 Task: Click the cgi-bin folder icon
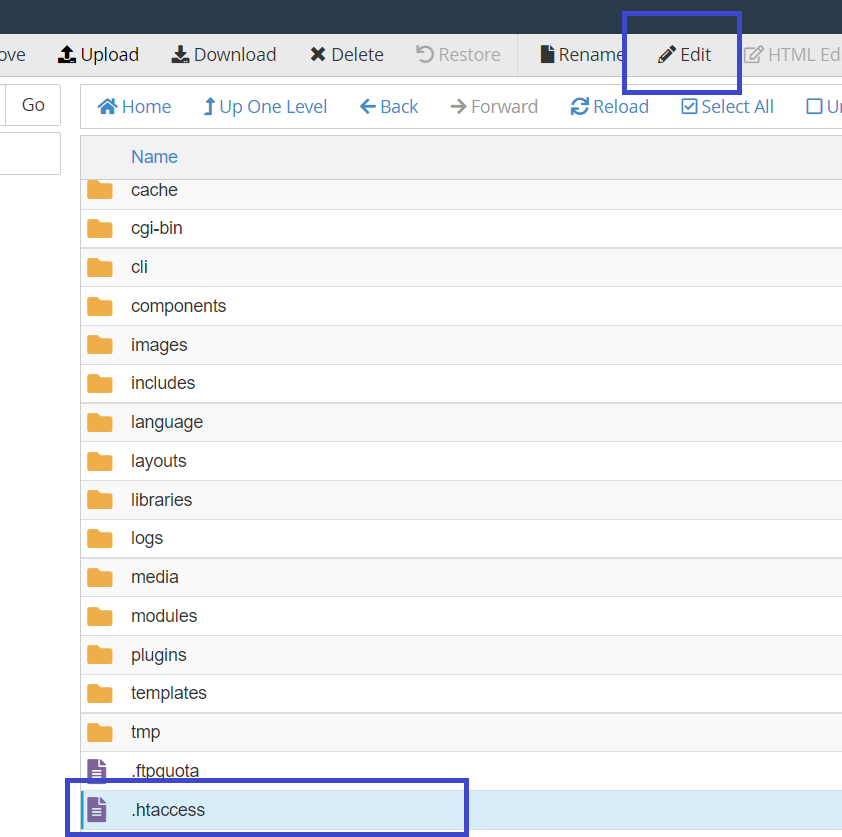click(100, 229)
